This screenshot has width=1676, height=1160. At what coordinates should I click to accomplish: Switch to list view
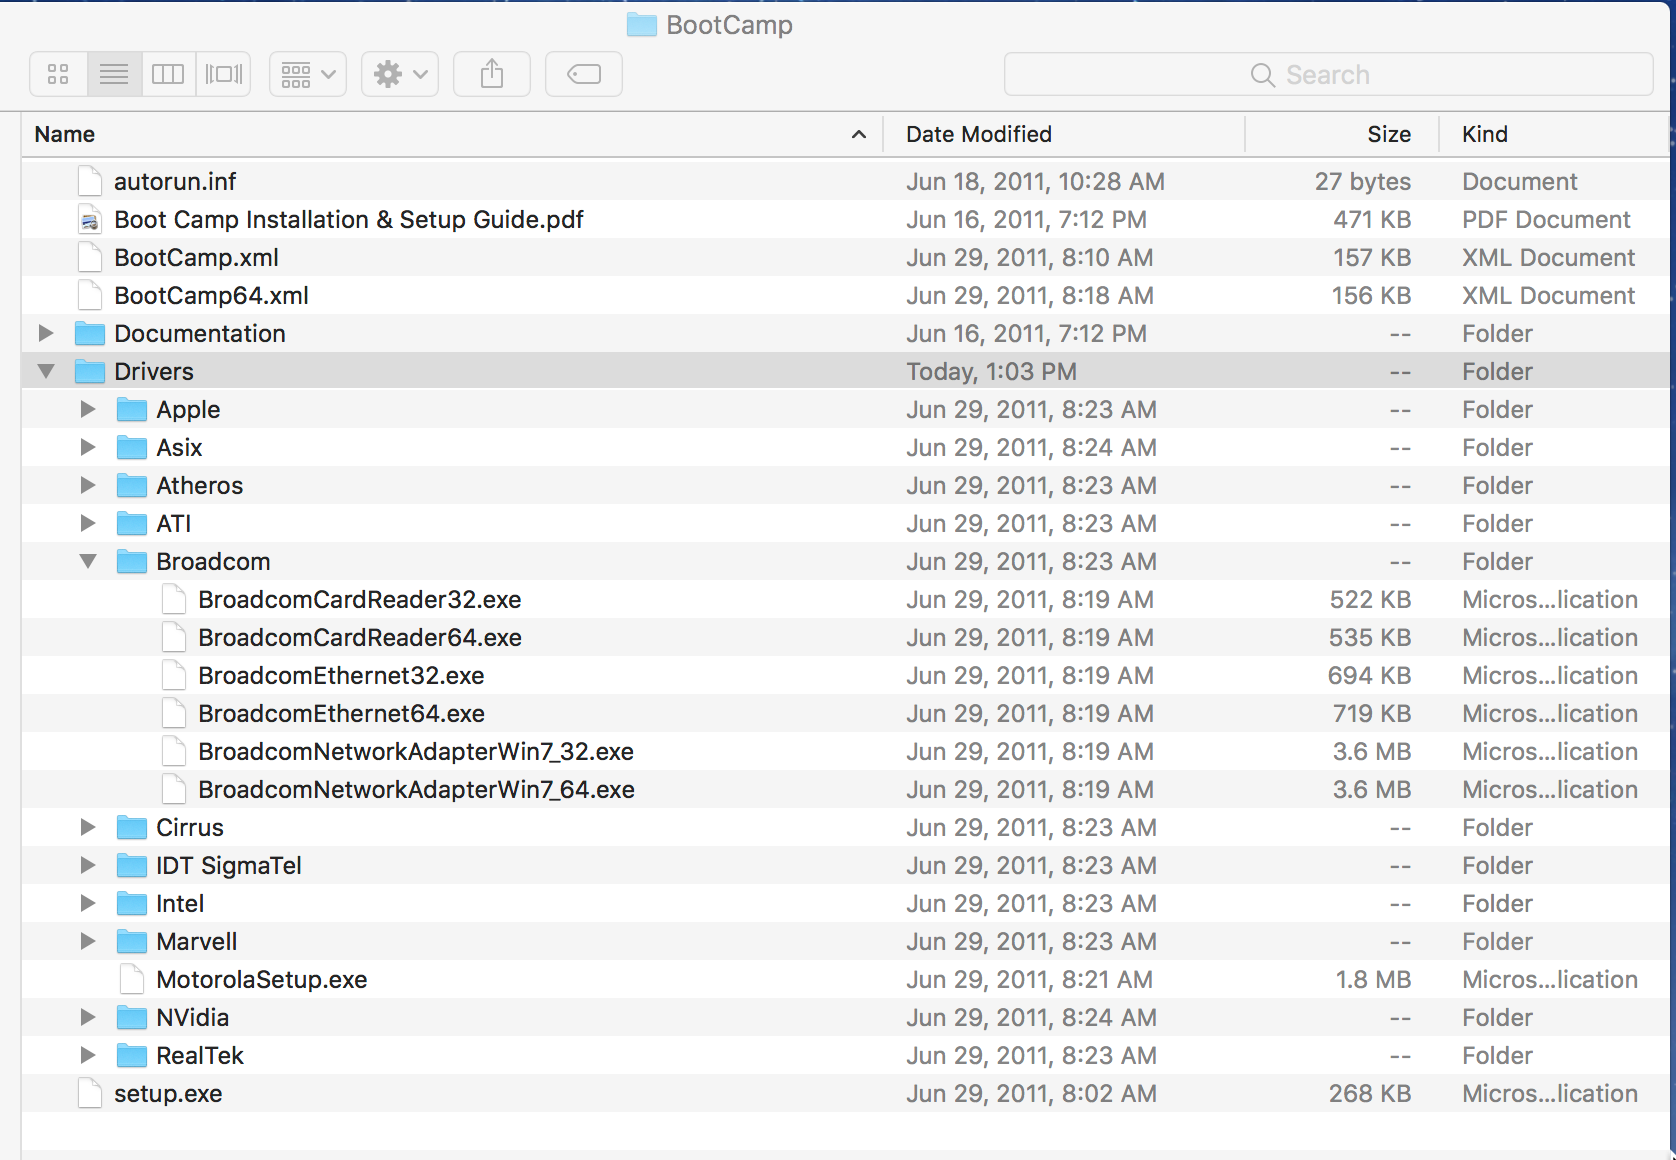[114, 74]
